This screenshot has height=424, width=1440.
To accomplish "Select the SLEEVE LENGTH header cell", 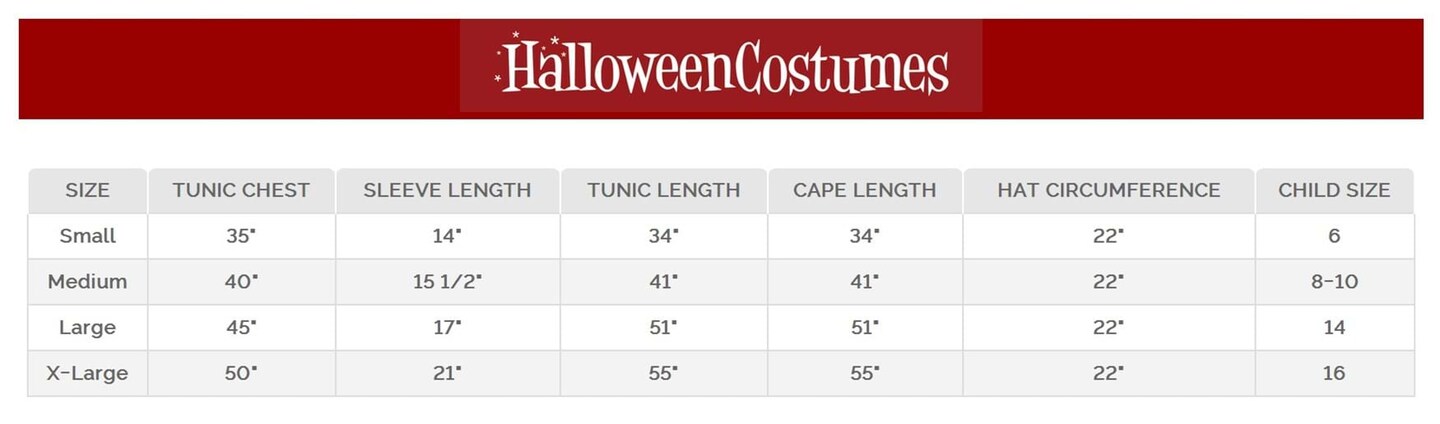I will pos(447,190).
